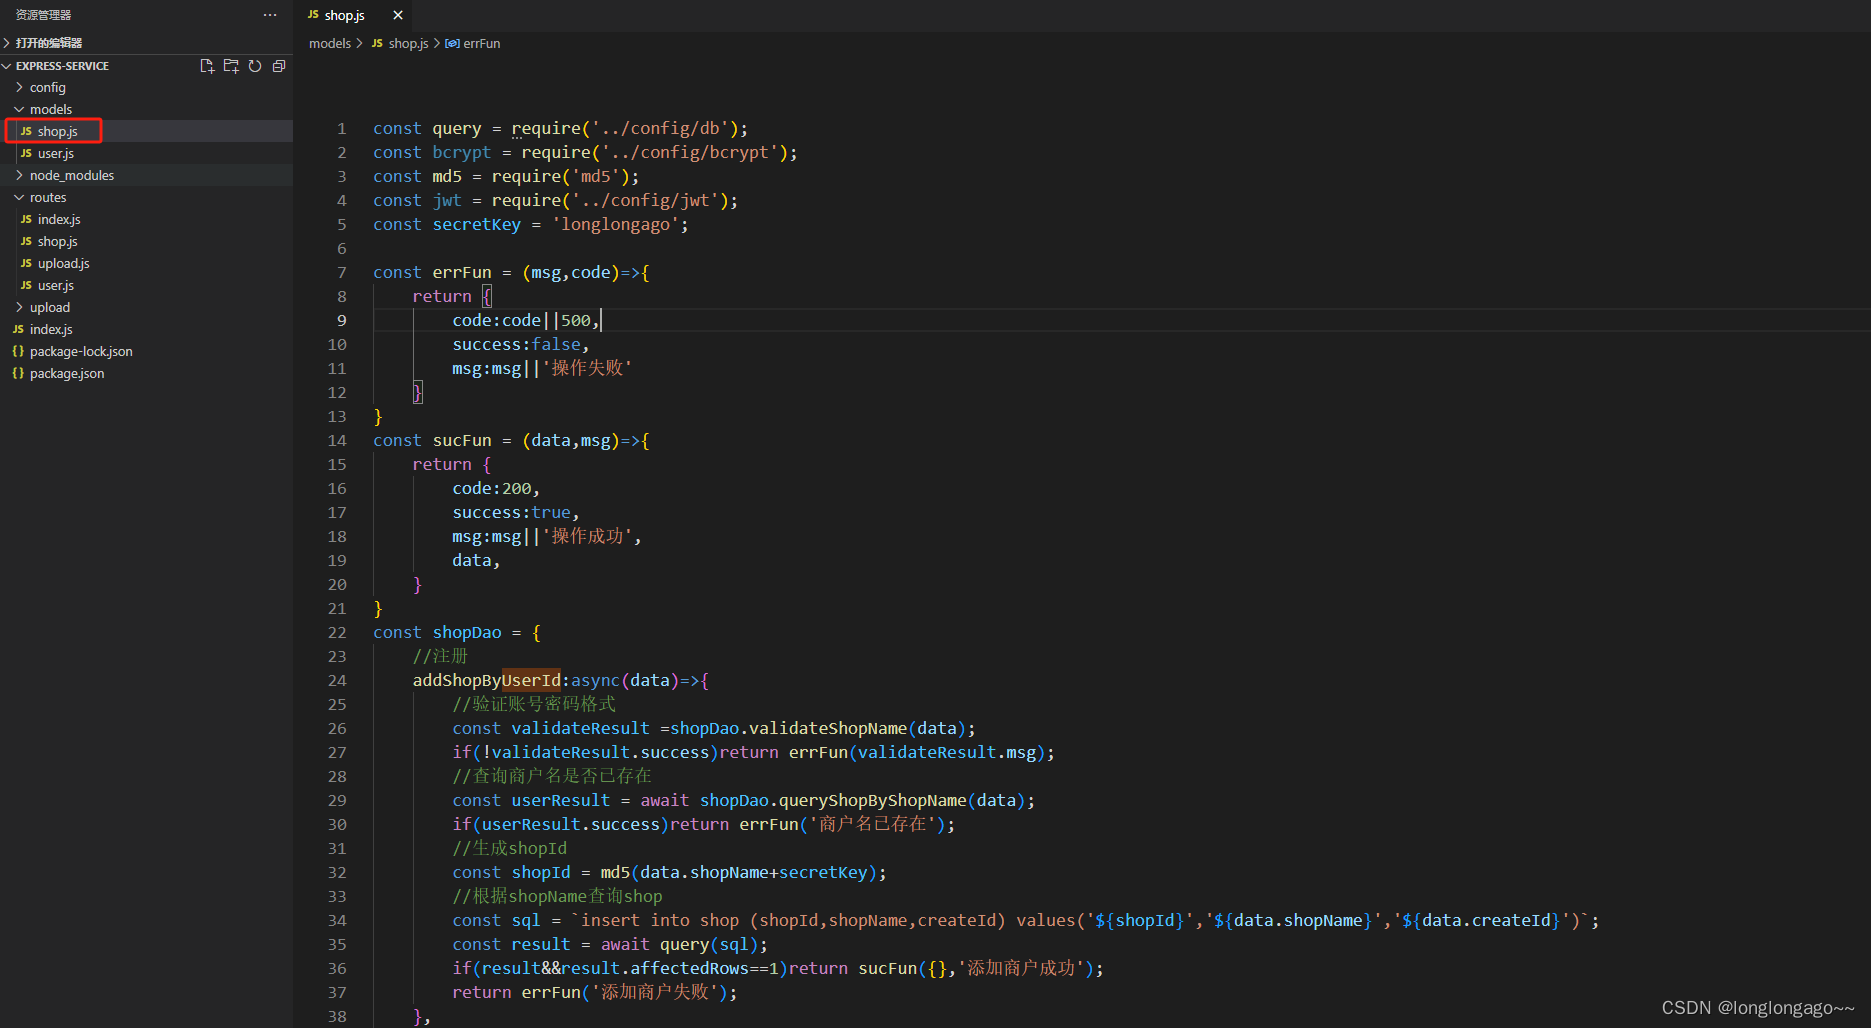The width and height of the screenshot is (1871, 1028).
Task: Collapse all folders in explorer
Action: (x=279, y=66)
